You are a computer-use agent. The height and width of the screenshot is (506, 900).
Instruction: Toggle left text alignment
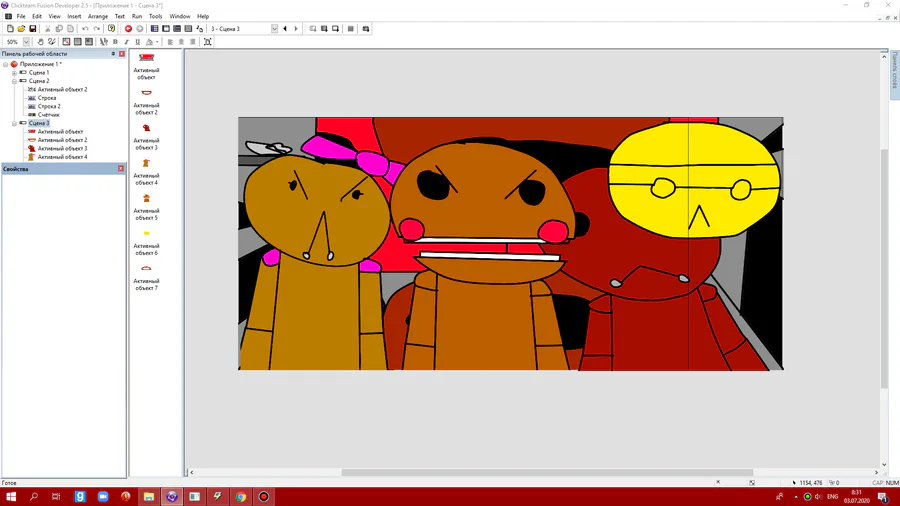pyautogui.click(x=170, y=42)
